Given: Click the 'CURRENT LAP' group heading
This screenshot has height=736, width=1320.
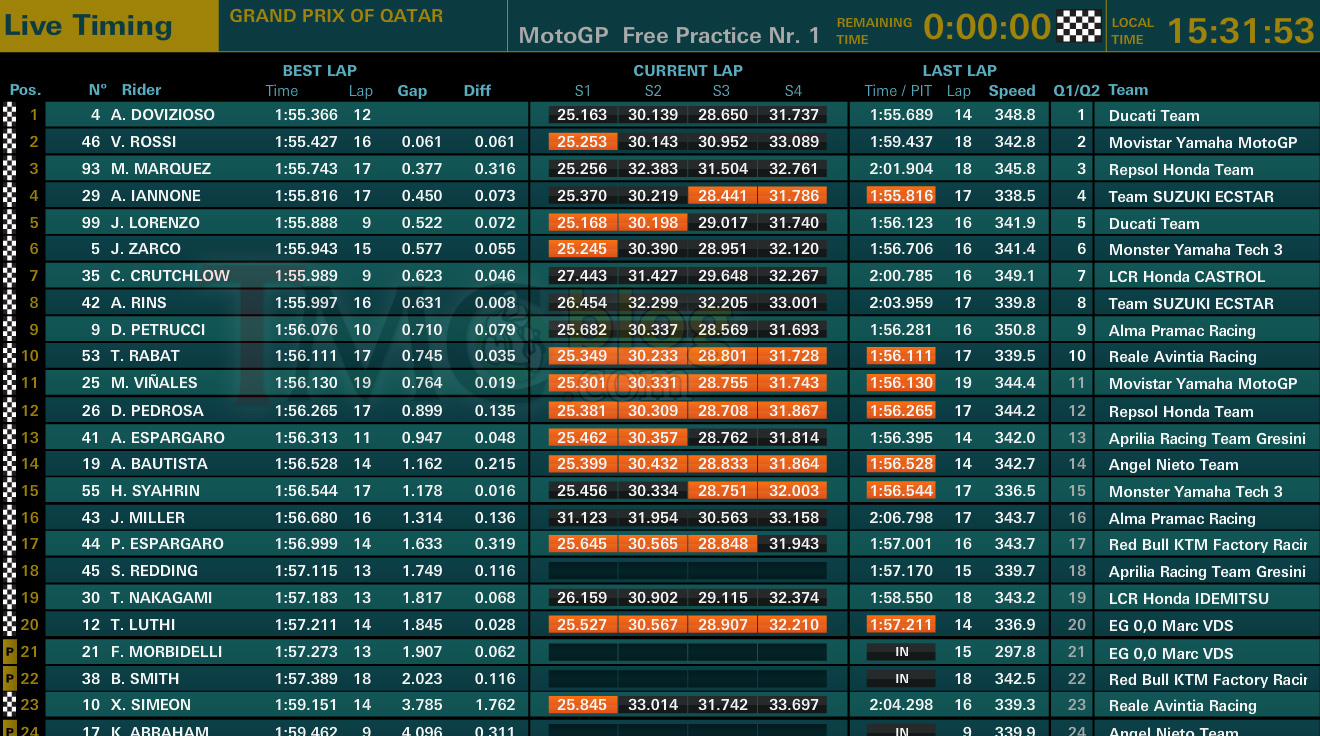Looking at the screenshot, I should tap(688, 70).
